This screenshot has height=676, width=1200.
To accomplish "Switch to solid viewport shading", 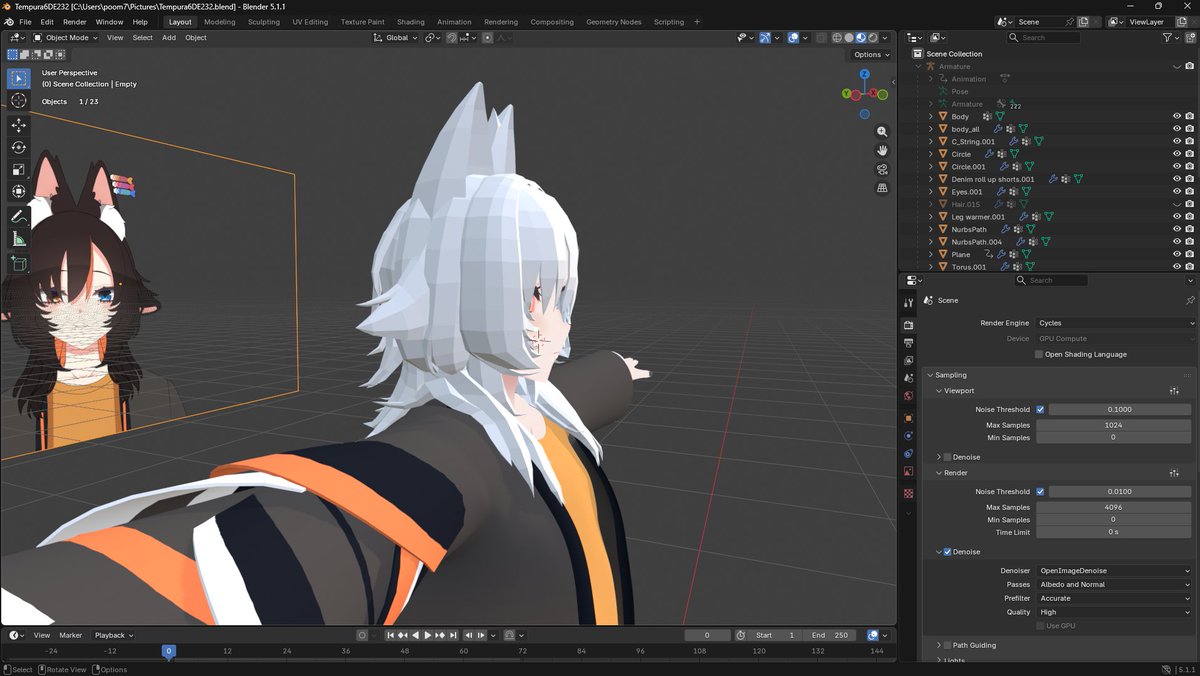I will 849,38.
